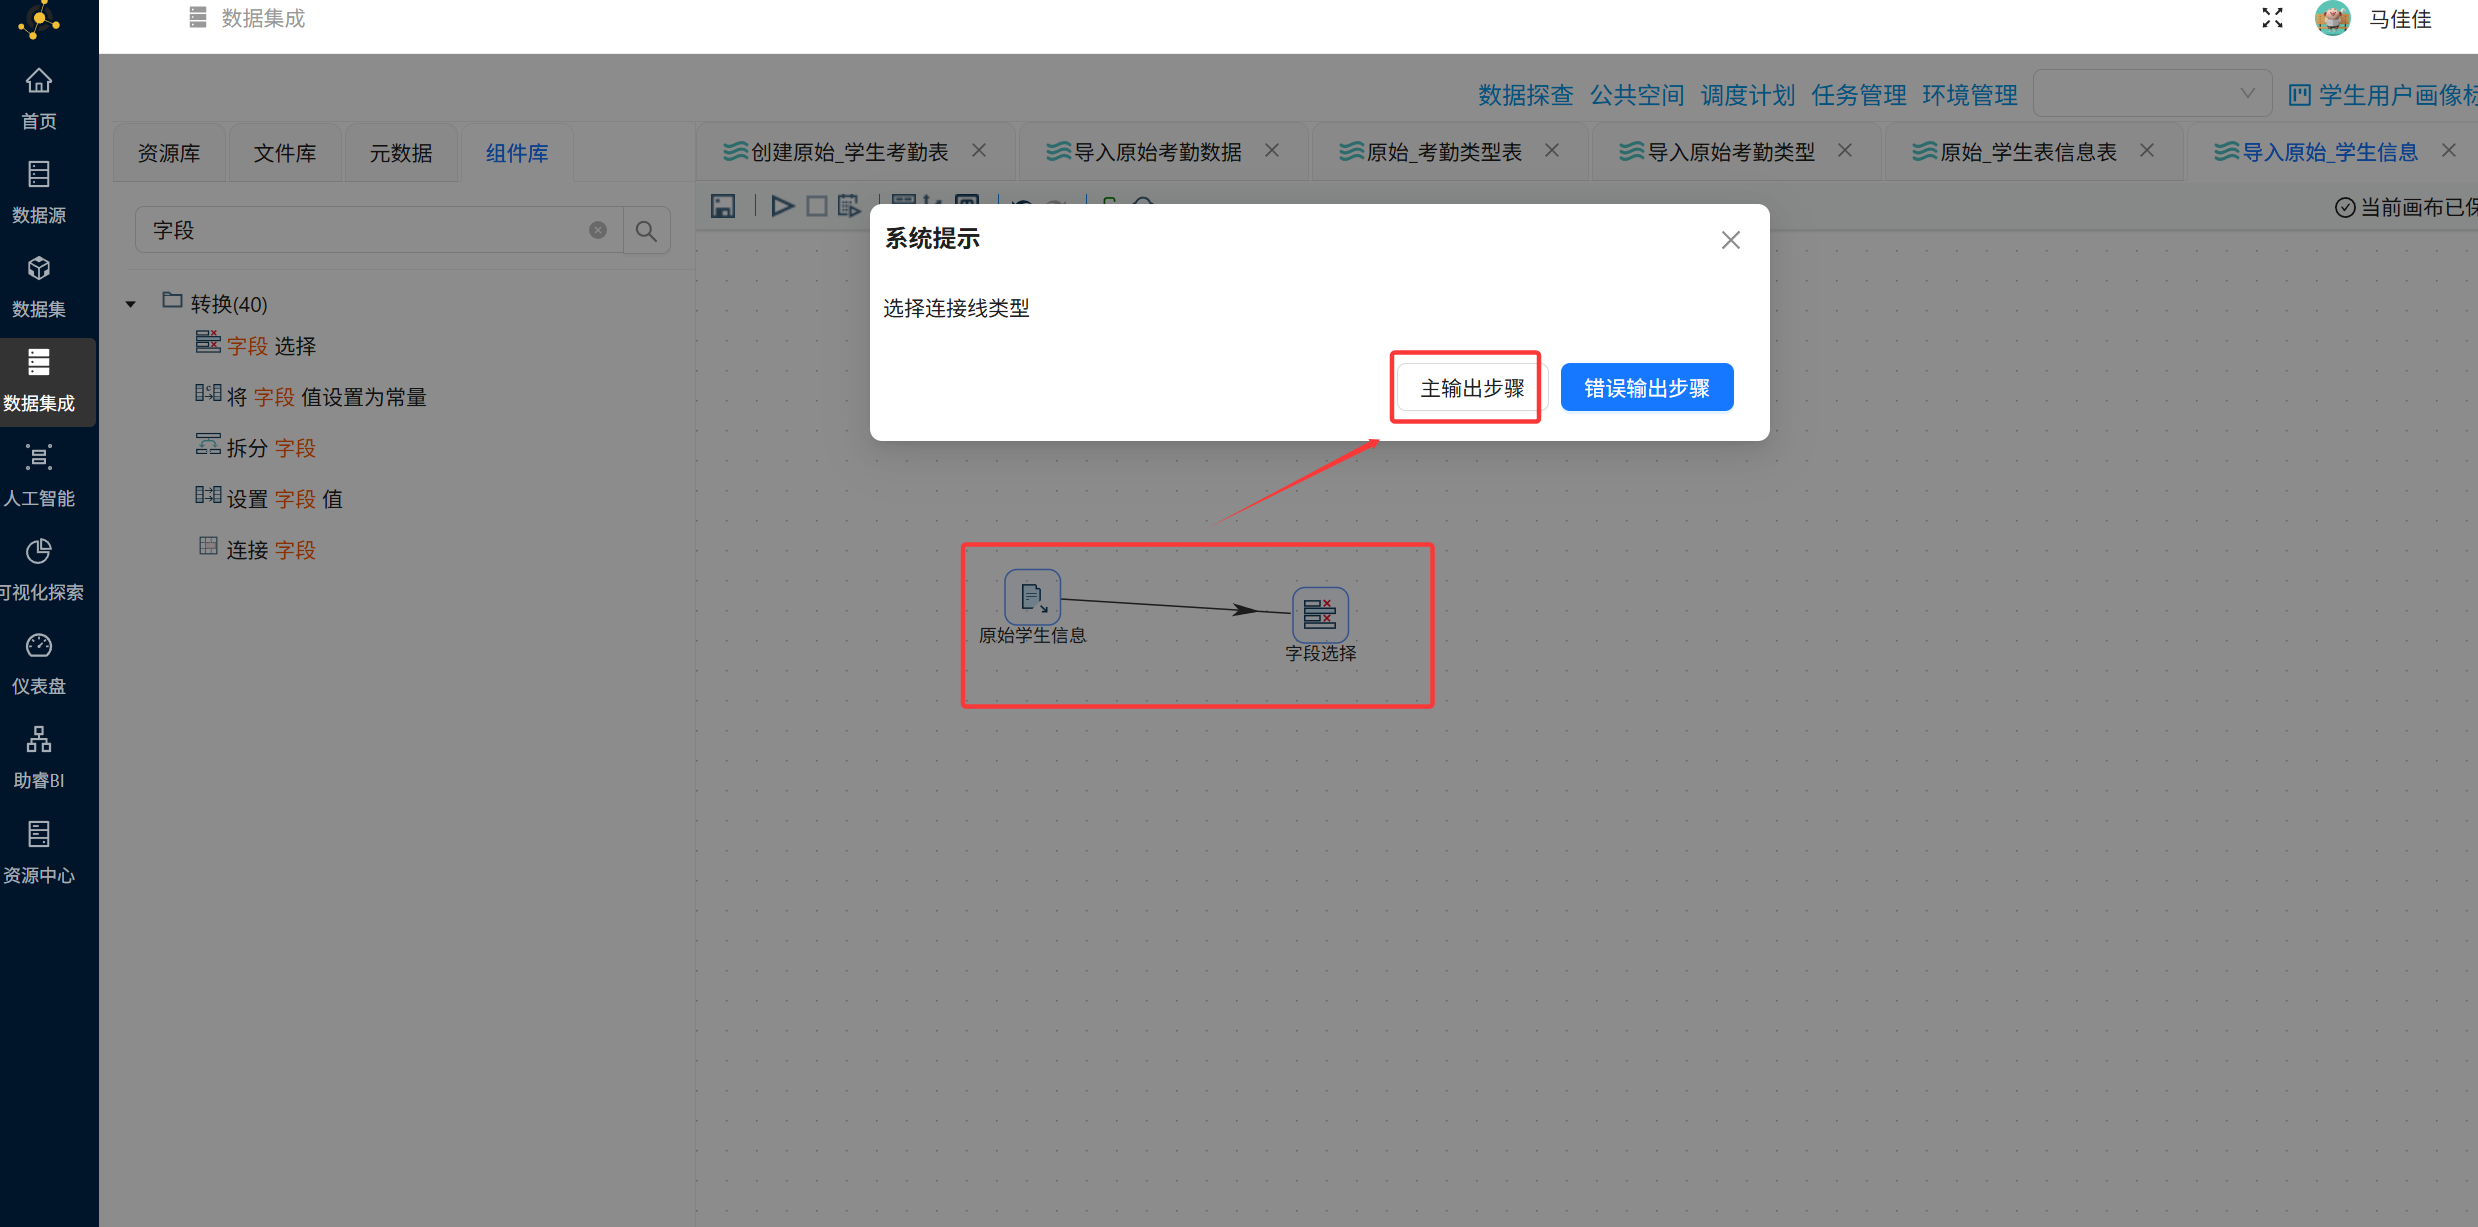The image size is (2478, 1227).
Task: Open the 创建原始_学生考勤表 tab
Action: point(849,152)
